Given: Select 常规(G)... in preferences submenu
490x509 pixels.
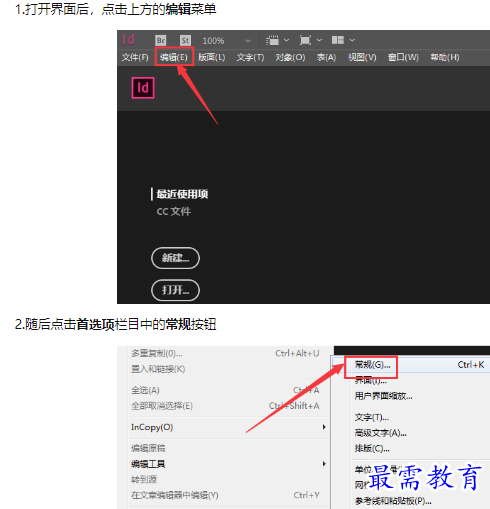Looking at the screenshot, I should coord(411,365).
